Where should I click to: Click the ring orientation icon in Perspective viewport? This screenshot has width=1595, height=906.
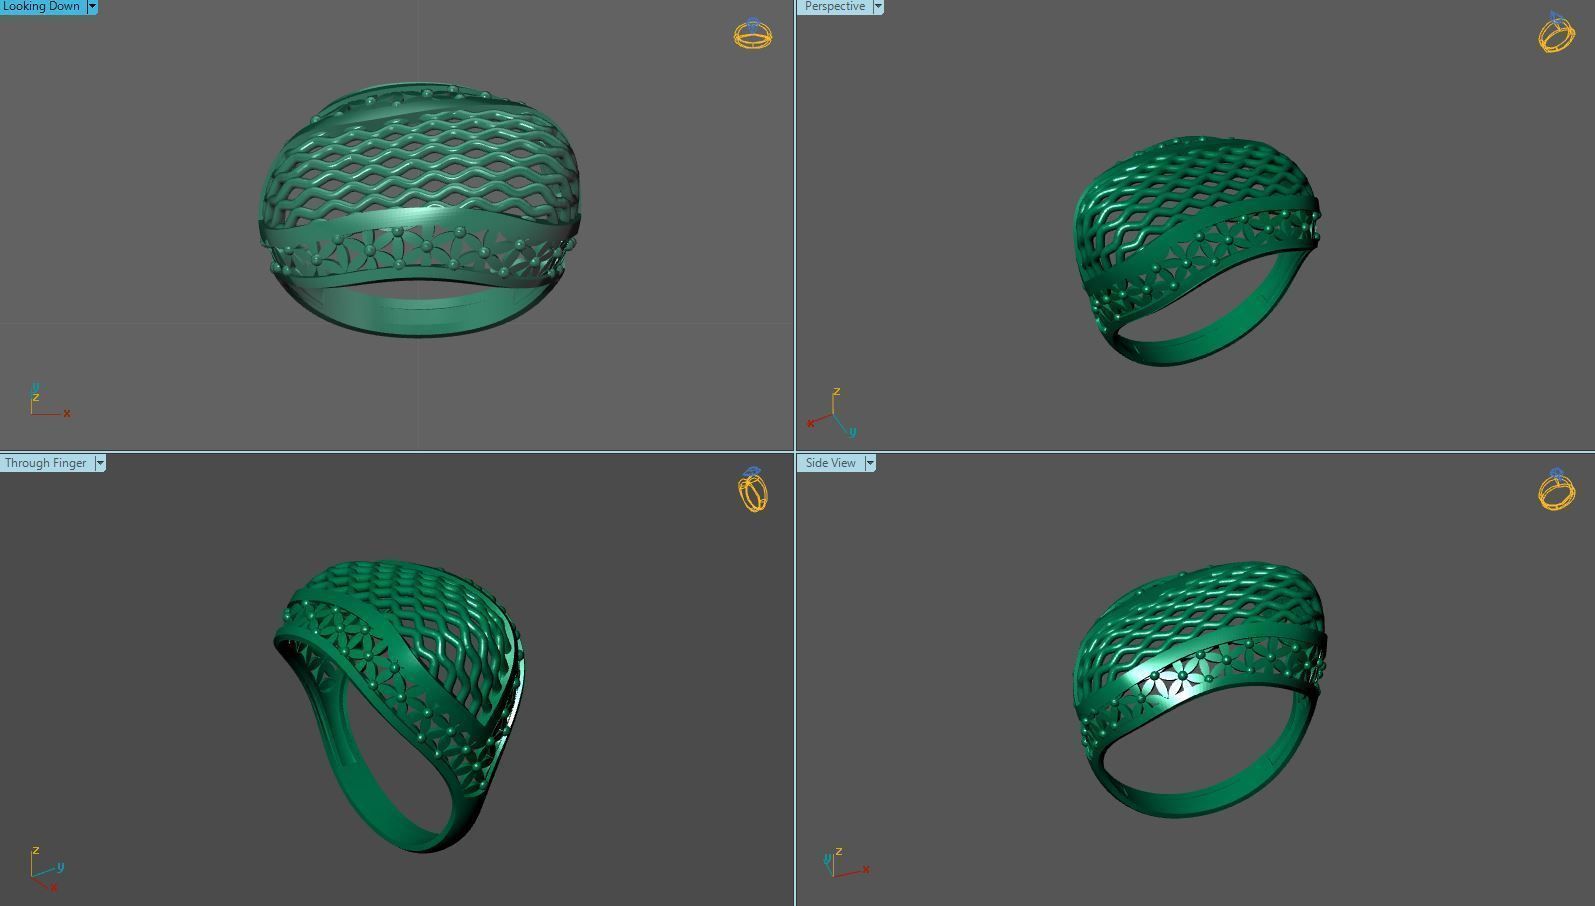(x=1556, y=33)
